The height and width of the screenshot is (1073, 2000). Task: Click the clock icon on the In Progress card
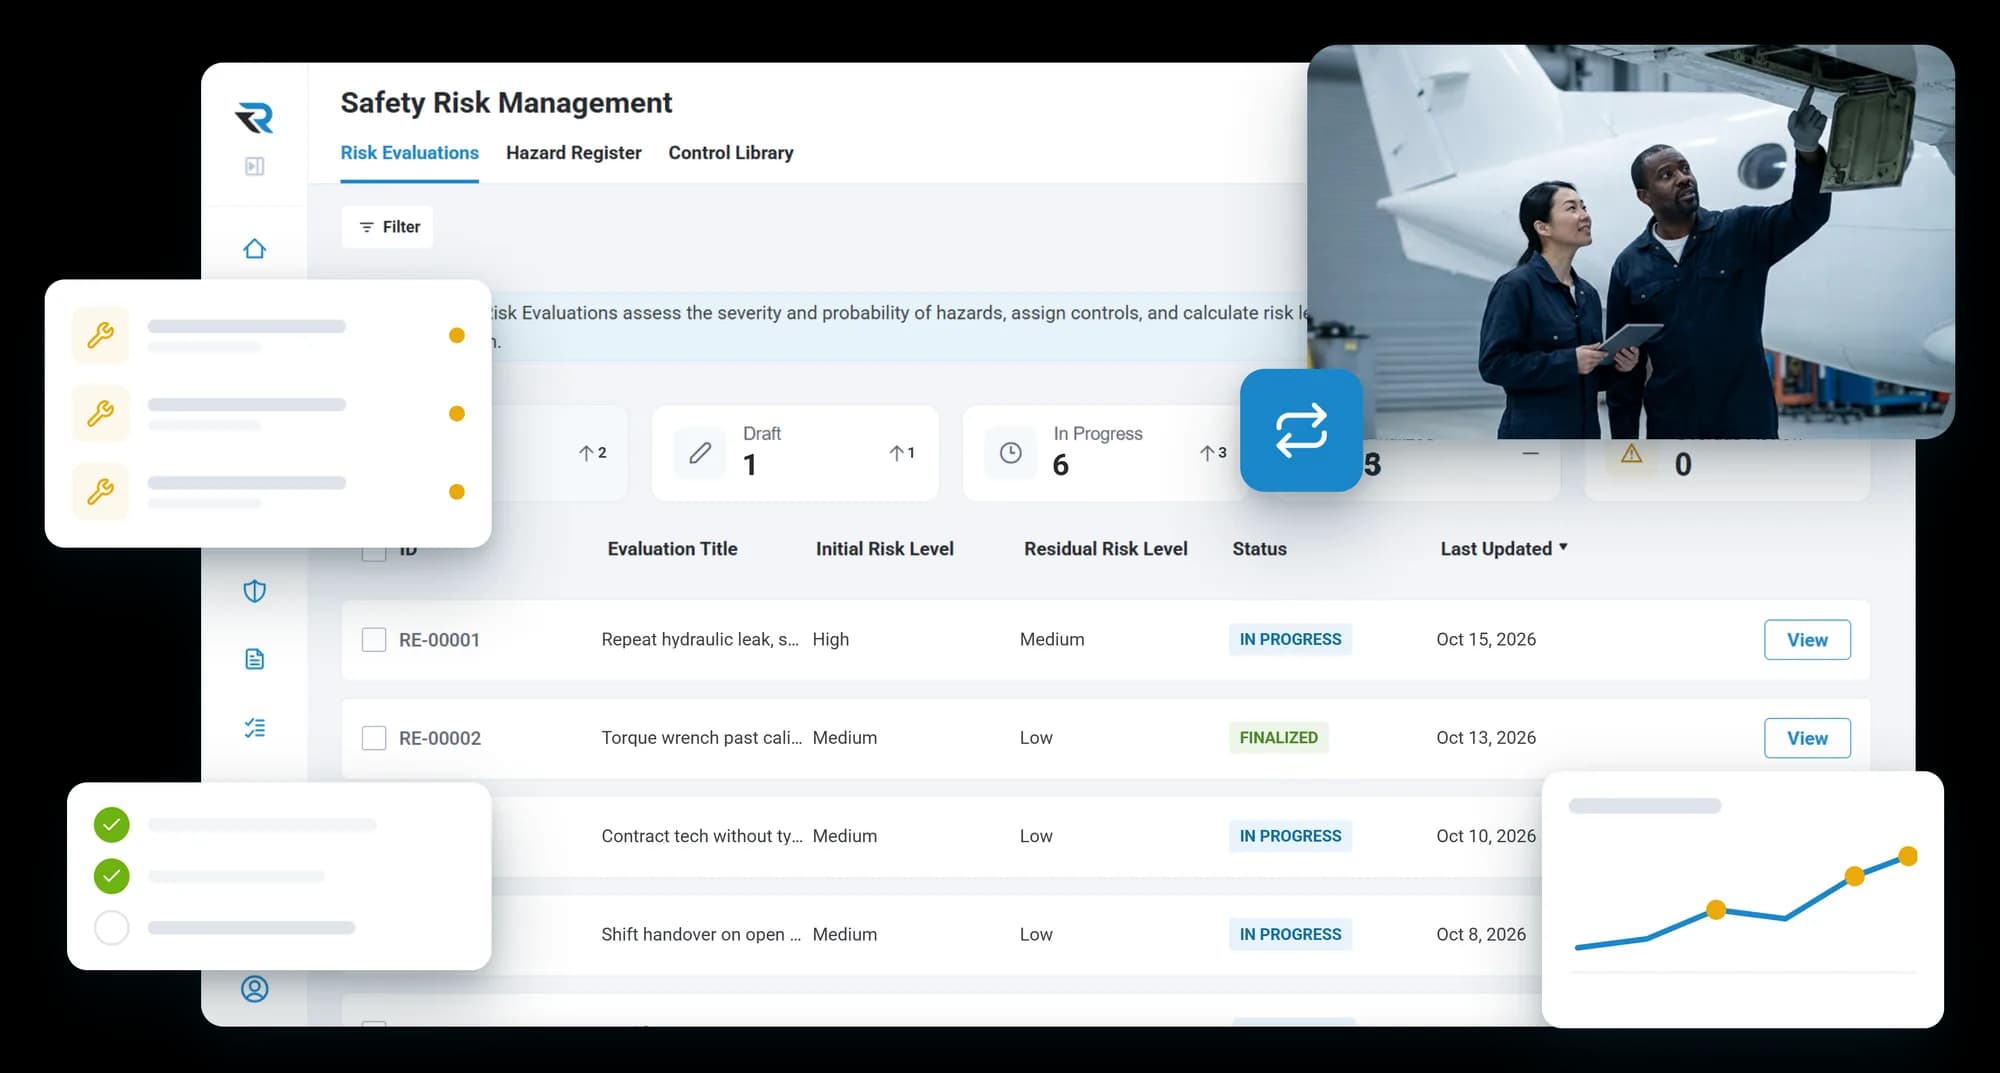(x=1011, y=453)
